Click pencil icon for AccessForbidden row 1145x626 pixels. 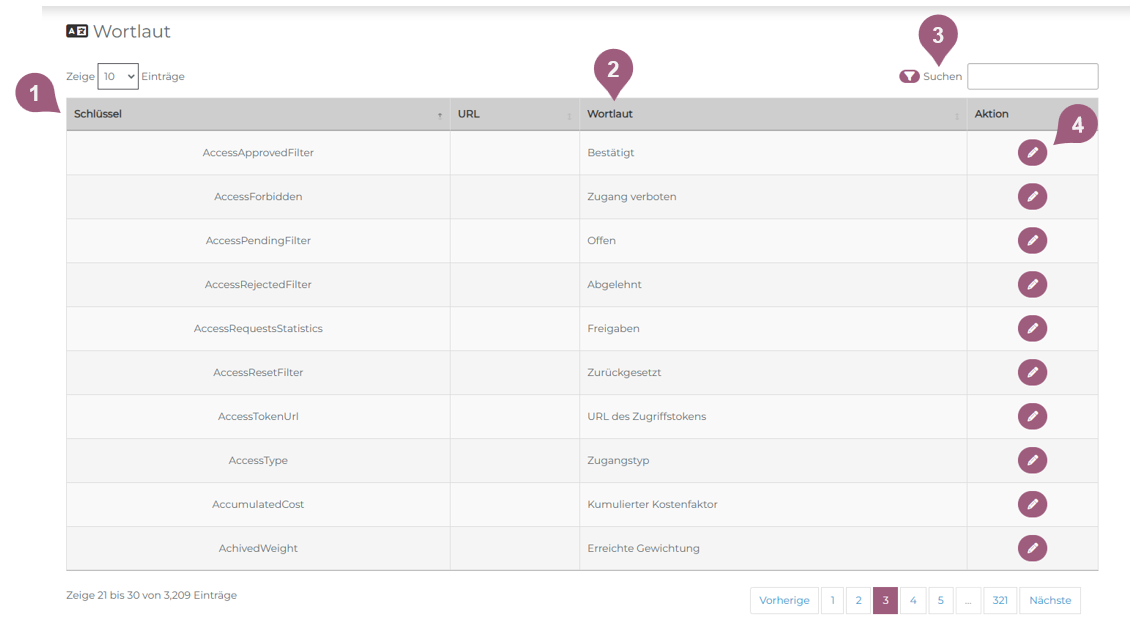1032,197
